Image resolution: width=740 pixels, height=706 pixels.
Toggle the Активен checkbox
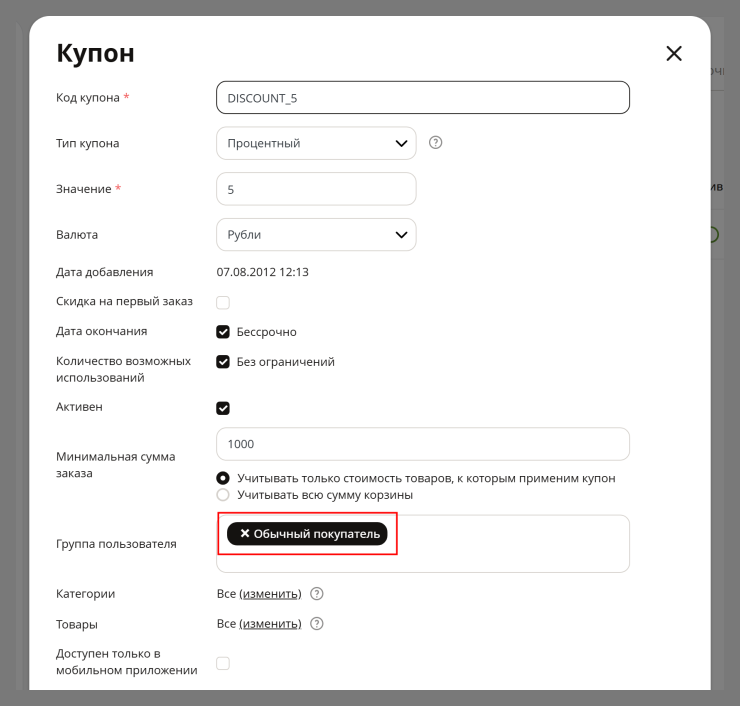(x=223, y=408)
